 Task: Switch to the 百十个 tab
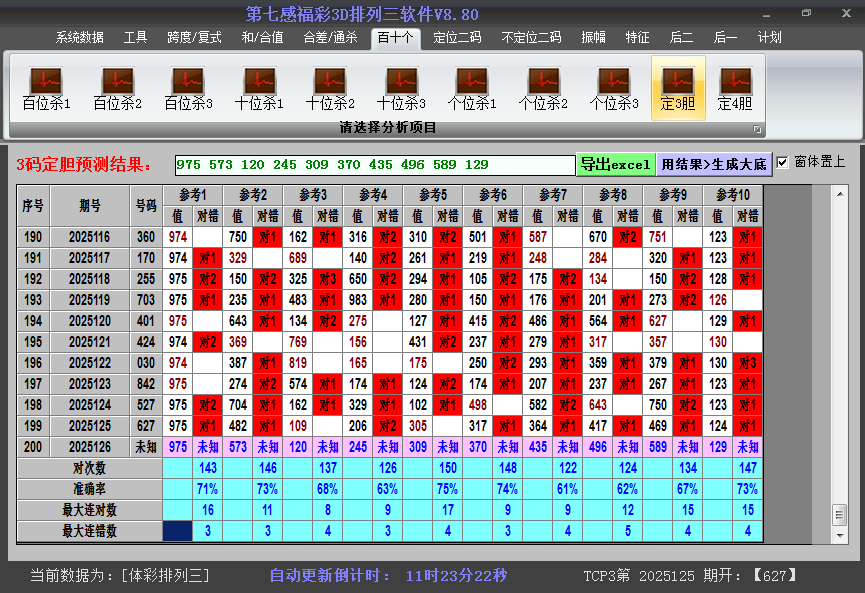[x=396, y=38]
